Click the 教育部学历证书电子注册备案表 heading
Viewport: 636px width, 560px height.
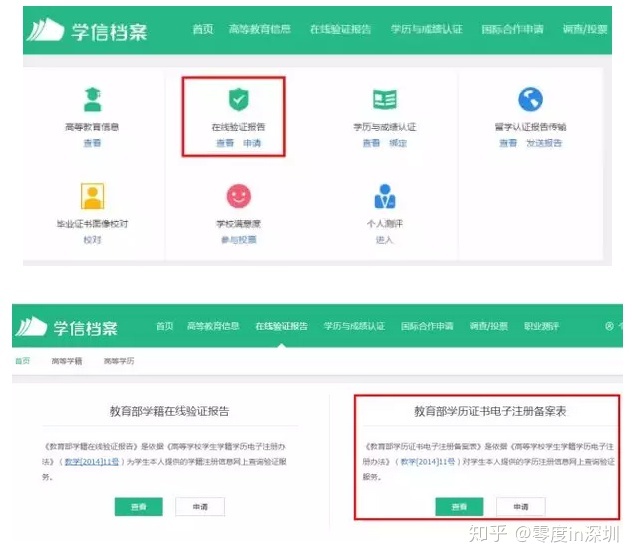[490, 411]
